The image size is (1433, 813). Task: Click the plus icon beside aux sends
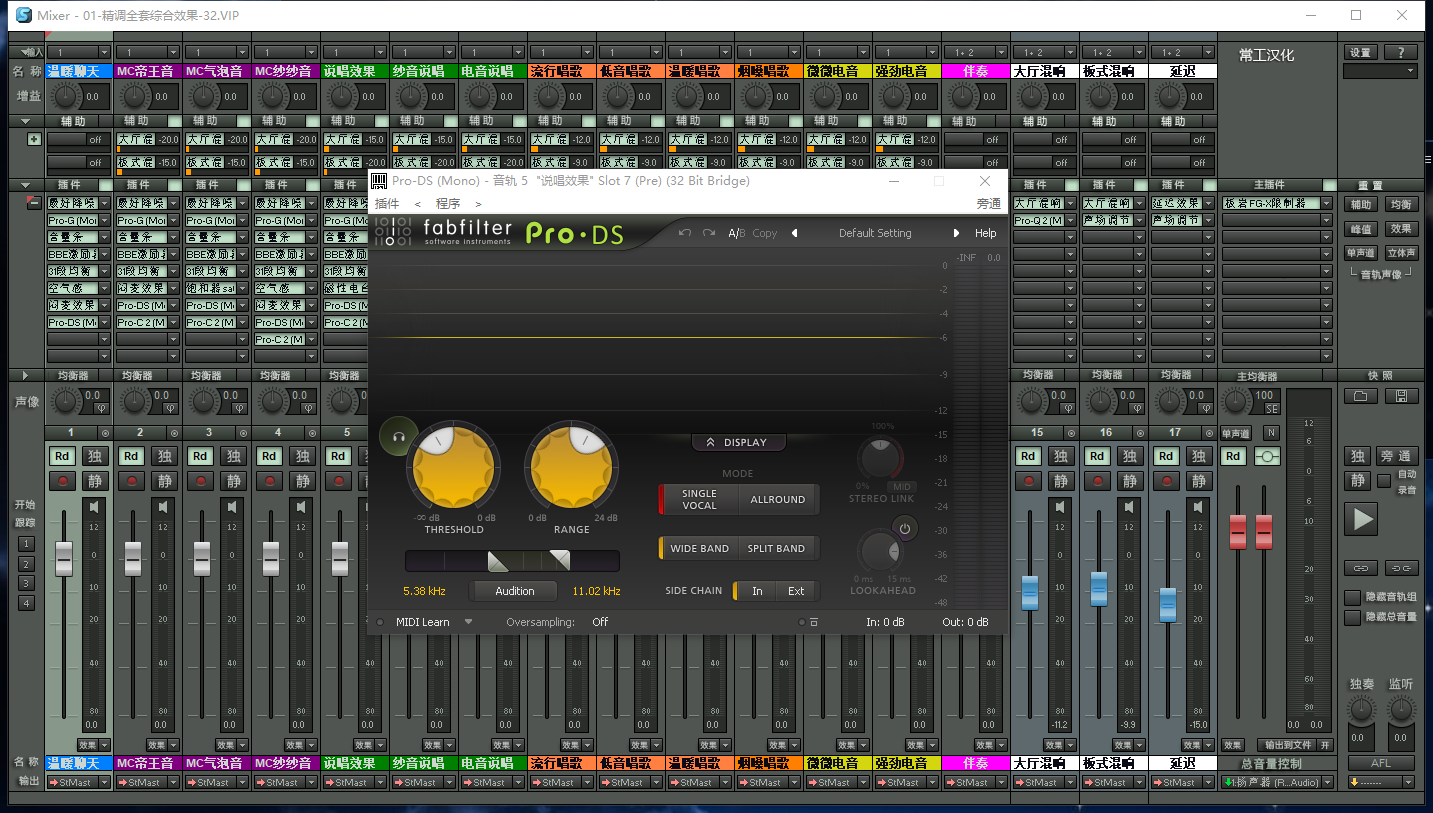pyautogui.click(x=34, y=139)
